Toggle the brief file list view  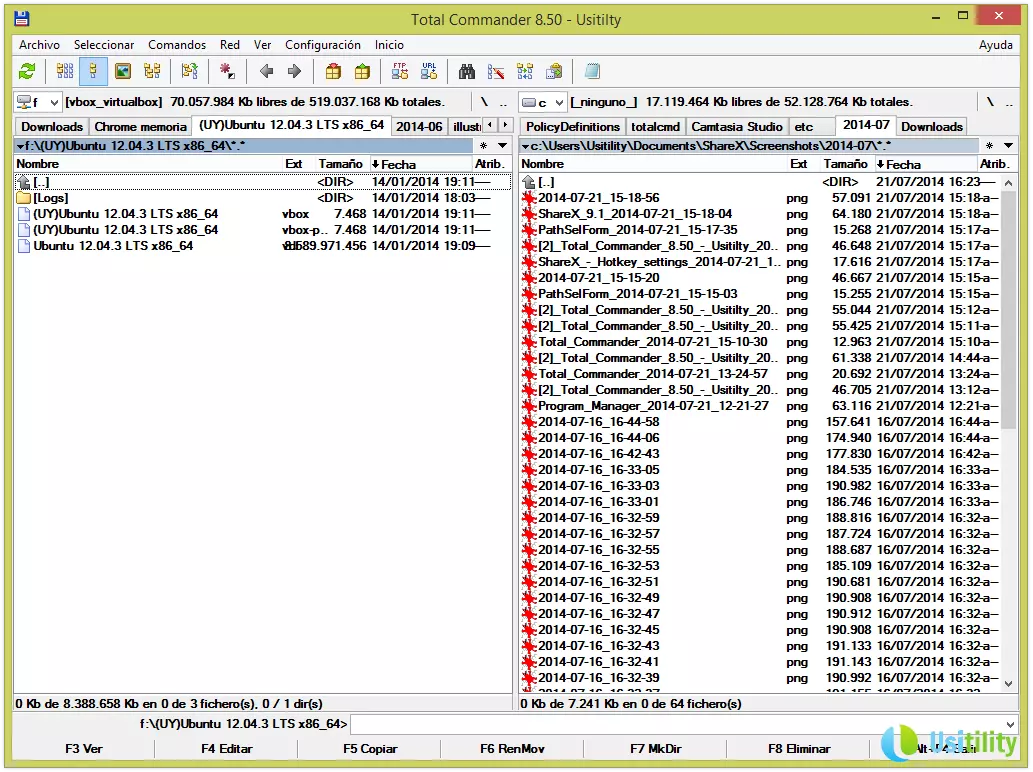[65, 71]
